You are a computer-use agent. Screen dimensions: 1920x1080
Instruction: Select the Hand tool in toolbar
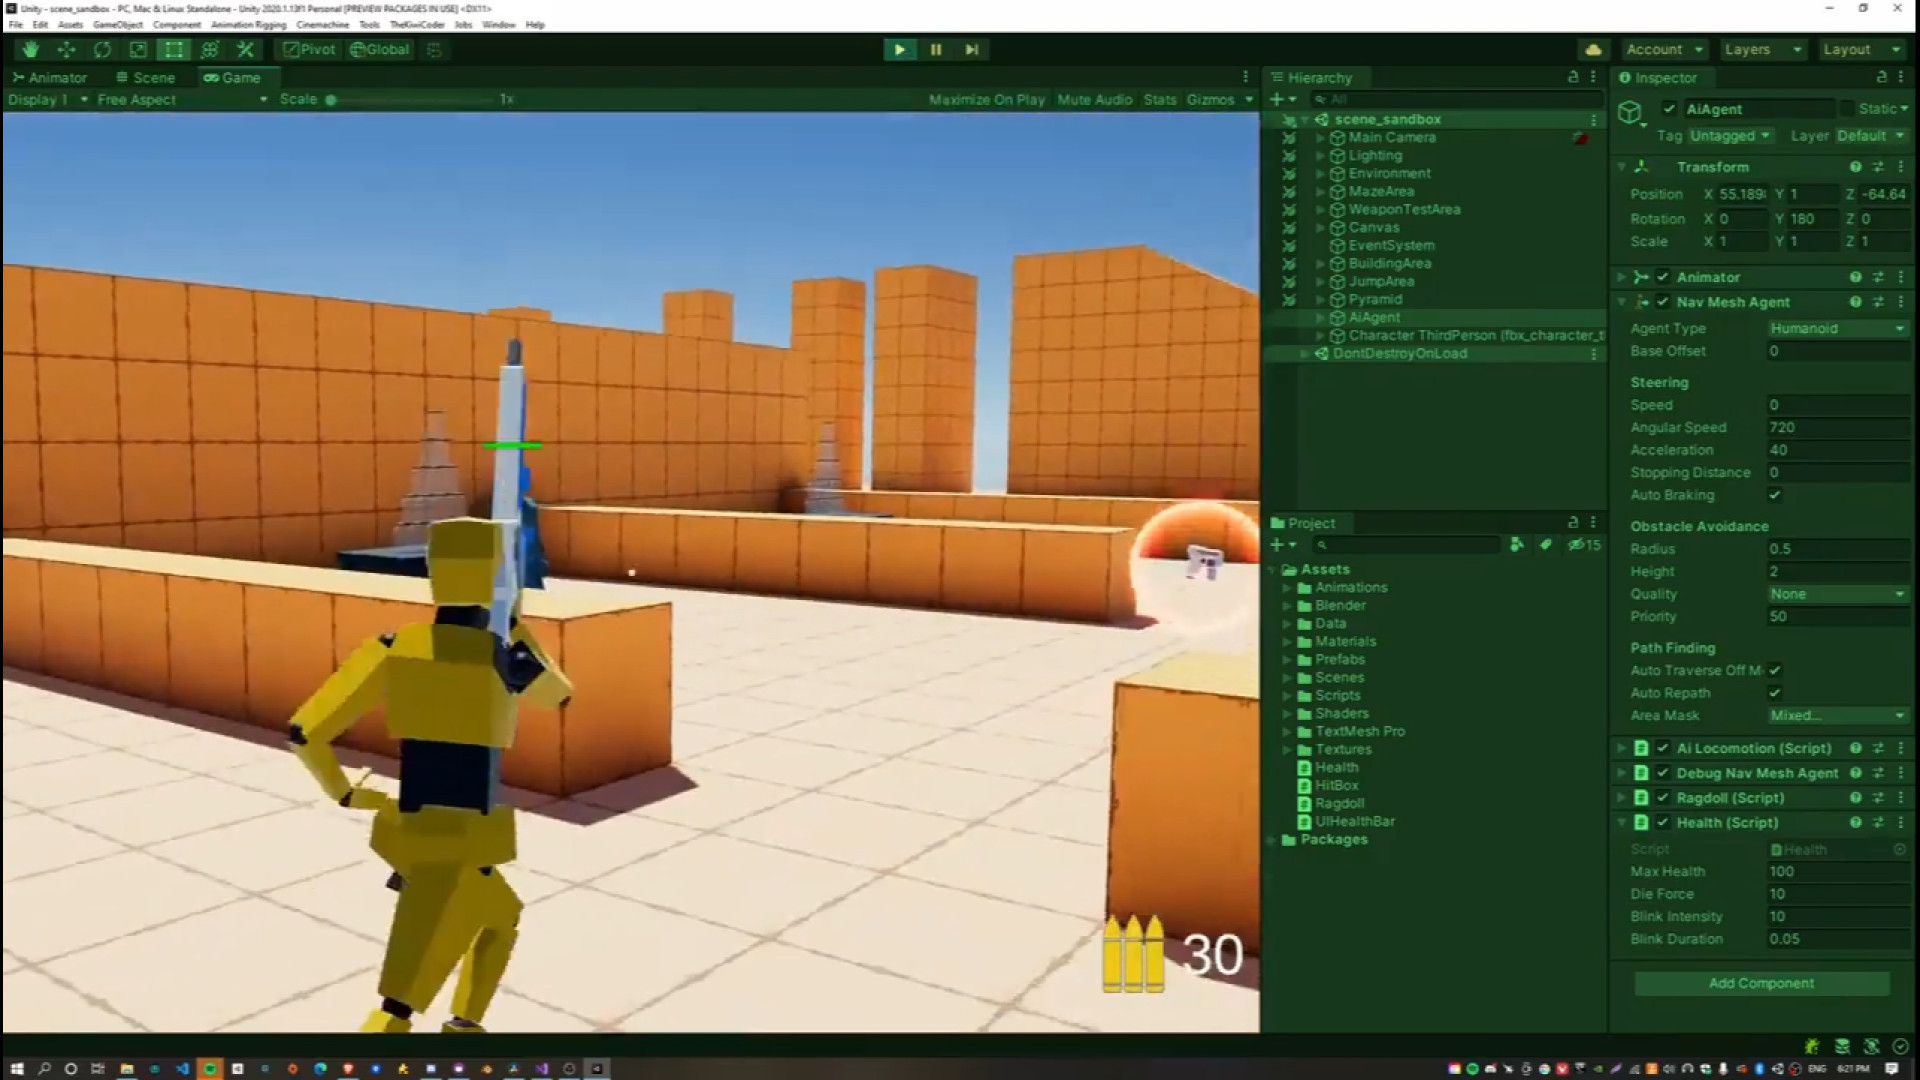tap(30, 49)
